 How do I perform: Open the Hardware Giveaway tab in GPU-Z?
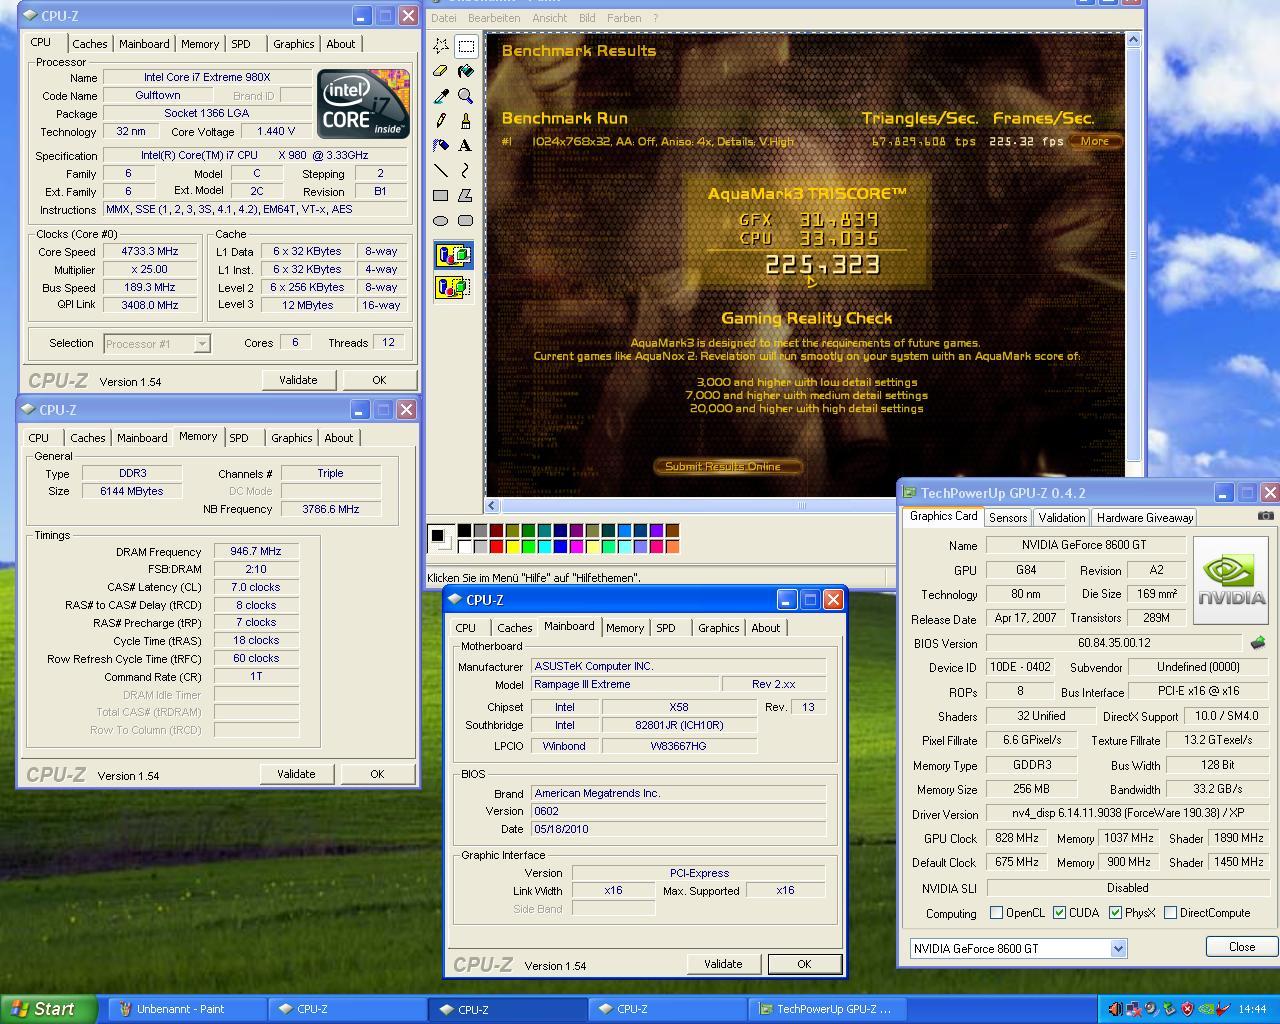[1144, 517]
